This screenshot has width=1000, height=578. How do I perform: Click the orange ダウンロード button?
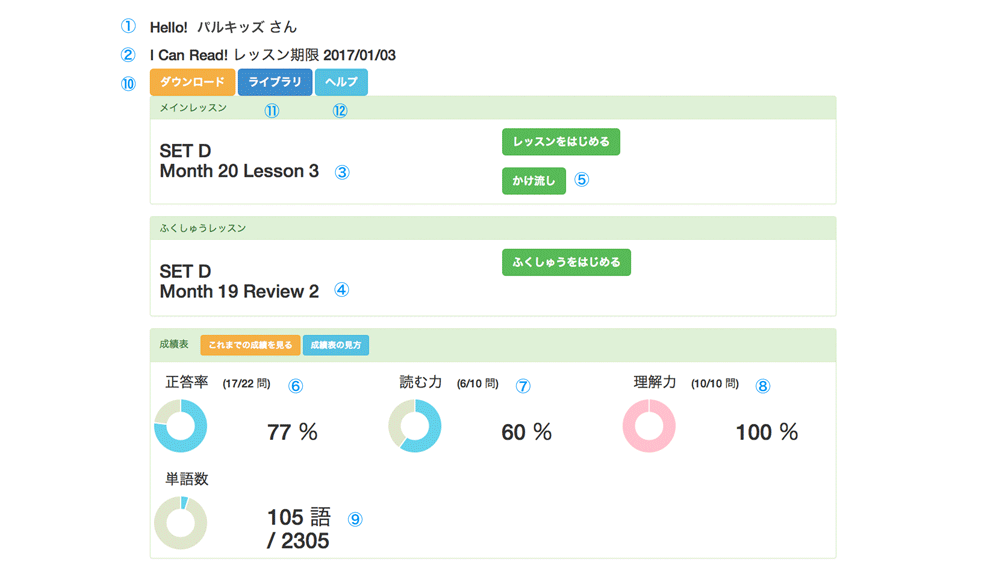192,82
